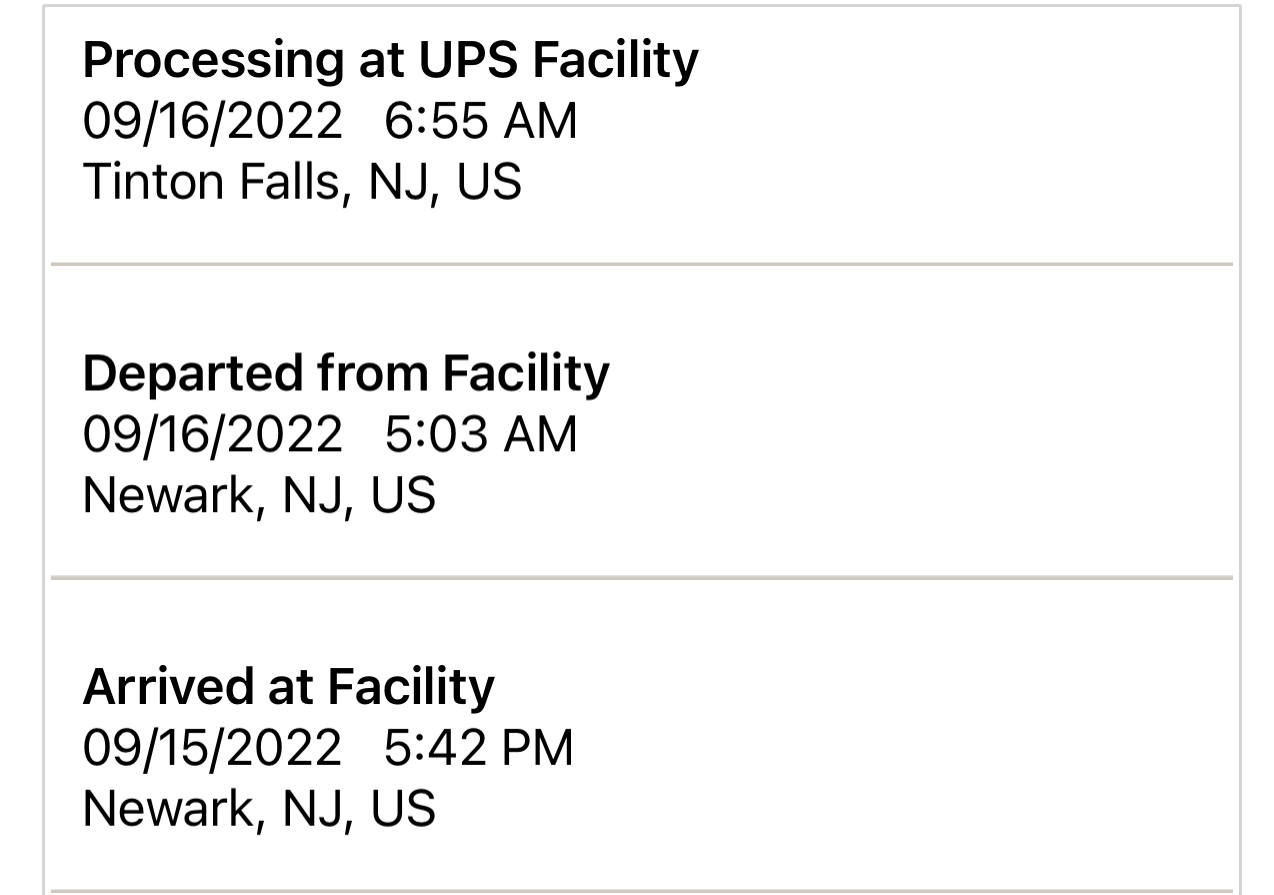Tap Newark location under Arrived at Facility
The height and width of the screenshot is (895, 1274).
point(259,809)
